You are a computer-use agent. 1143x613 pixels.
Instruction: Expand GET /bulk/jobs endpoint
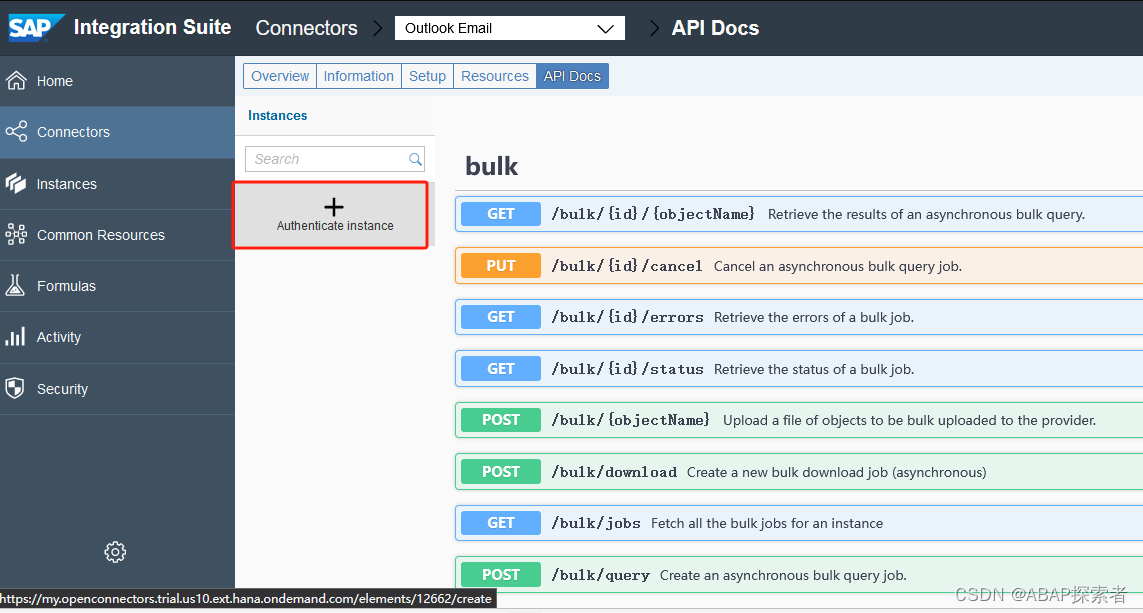tap(799, 523)
